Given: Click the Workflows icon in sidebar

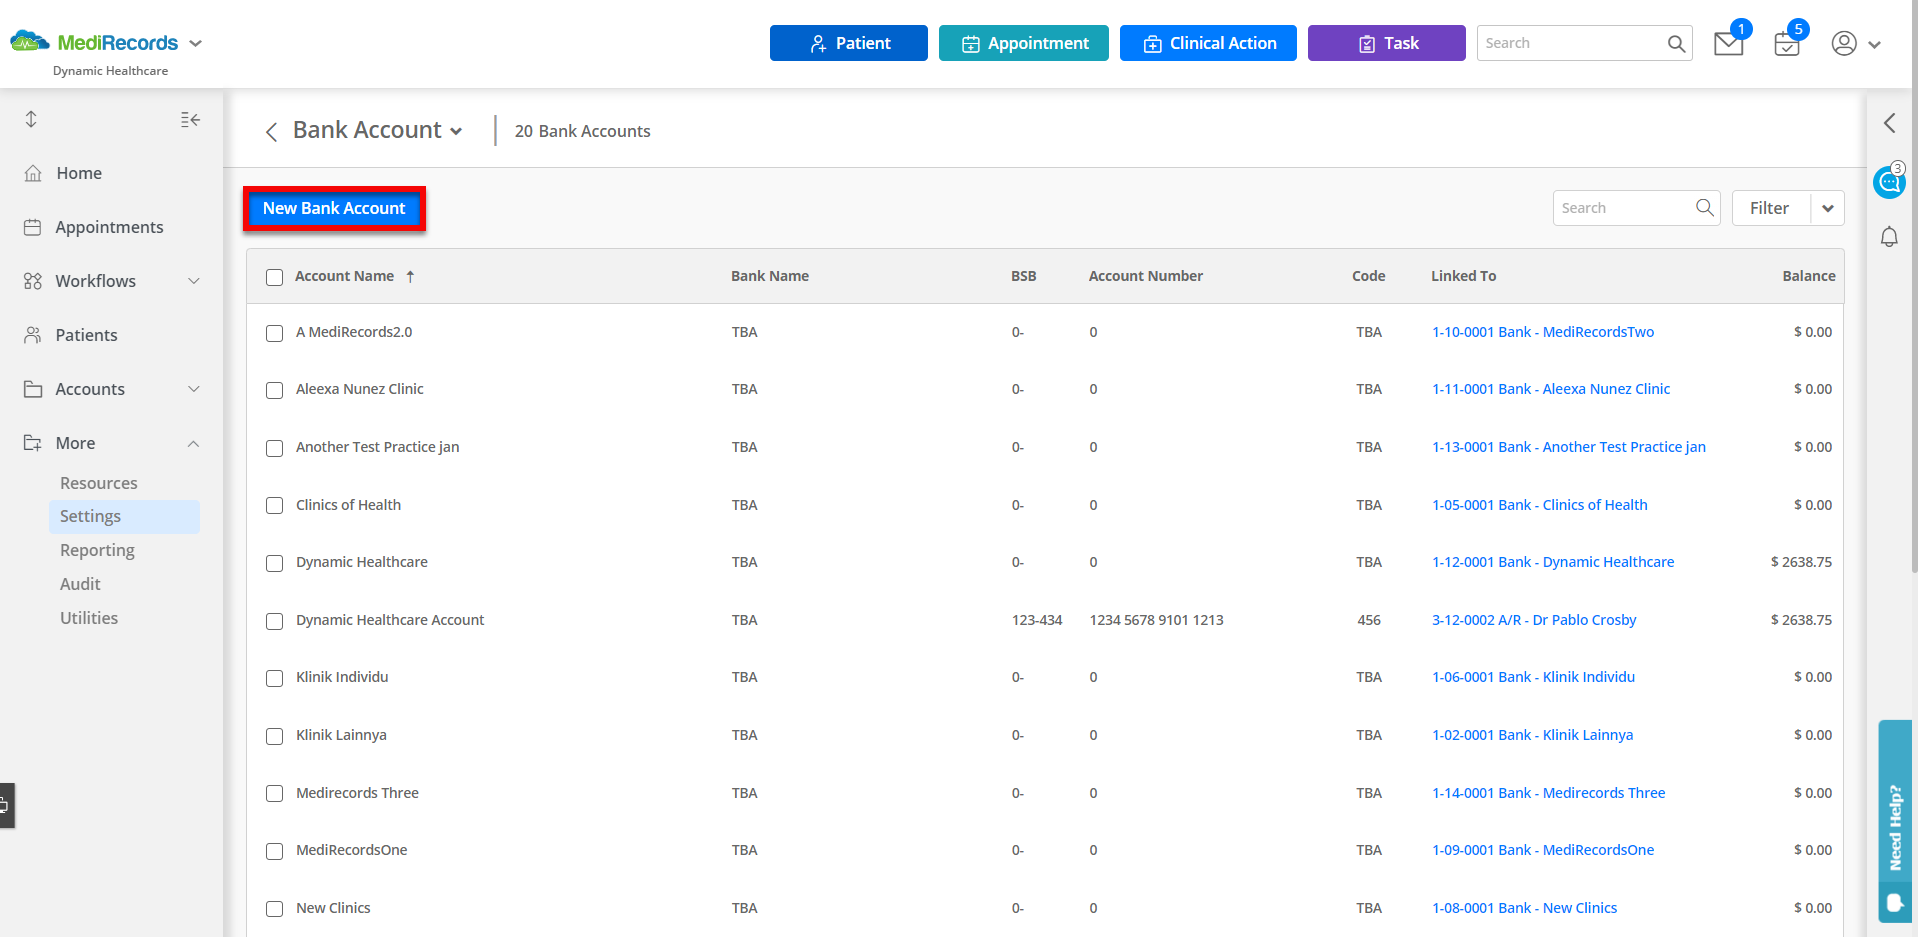Looking at the screenshot, I should 33,281.
